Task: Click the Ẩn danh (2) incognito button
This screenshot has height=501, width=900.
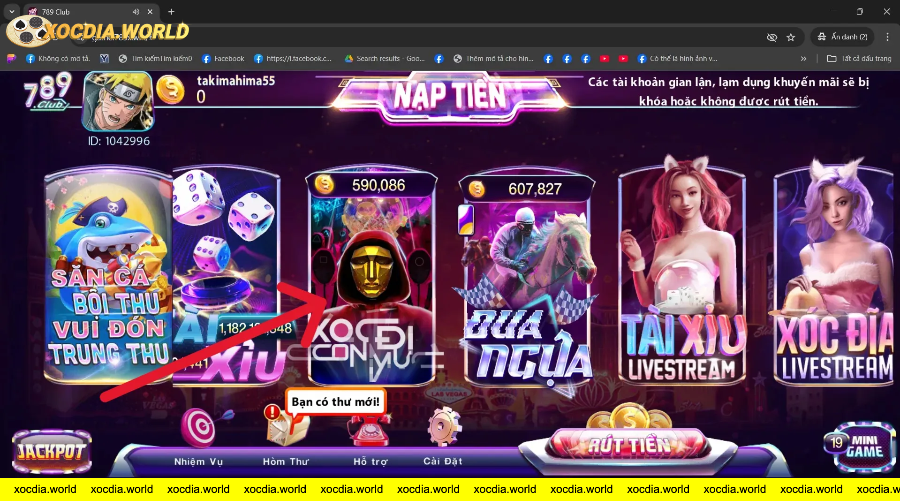Action: (842, 37)
